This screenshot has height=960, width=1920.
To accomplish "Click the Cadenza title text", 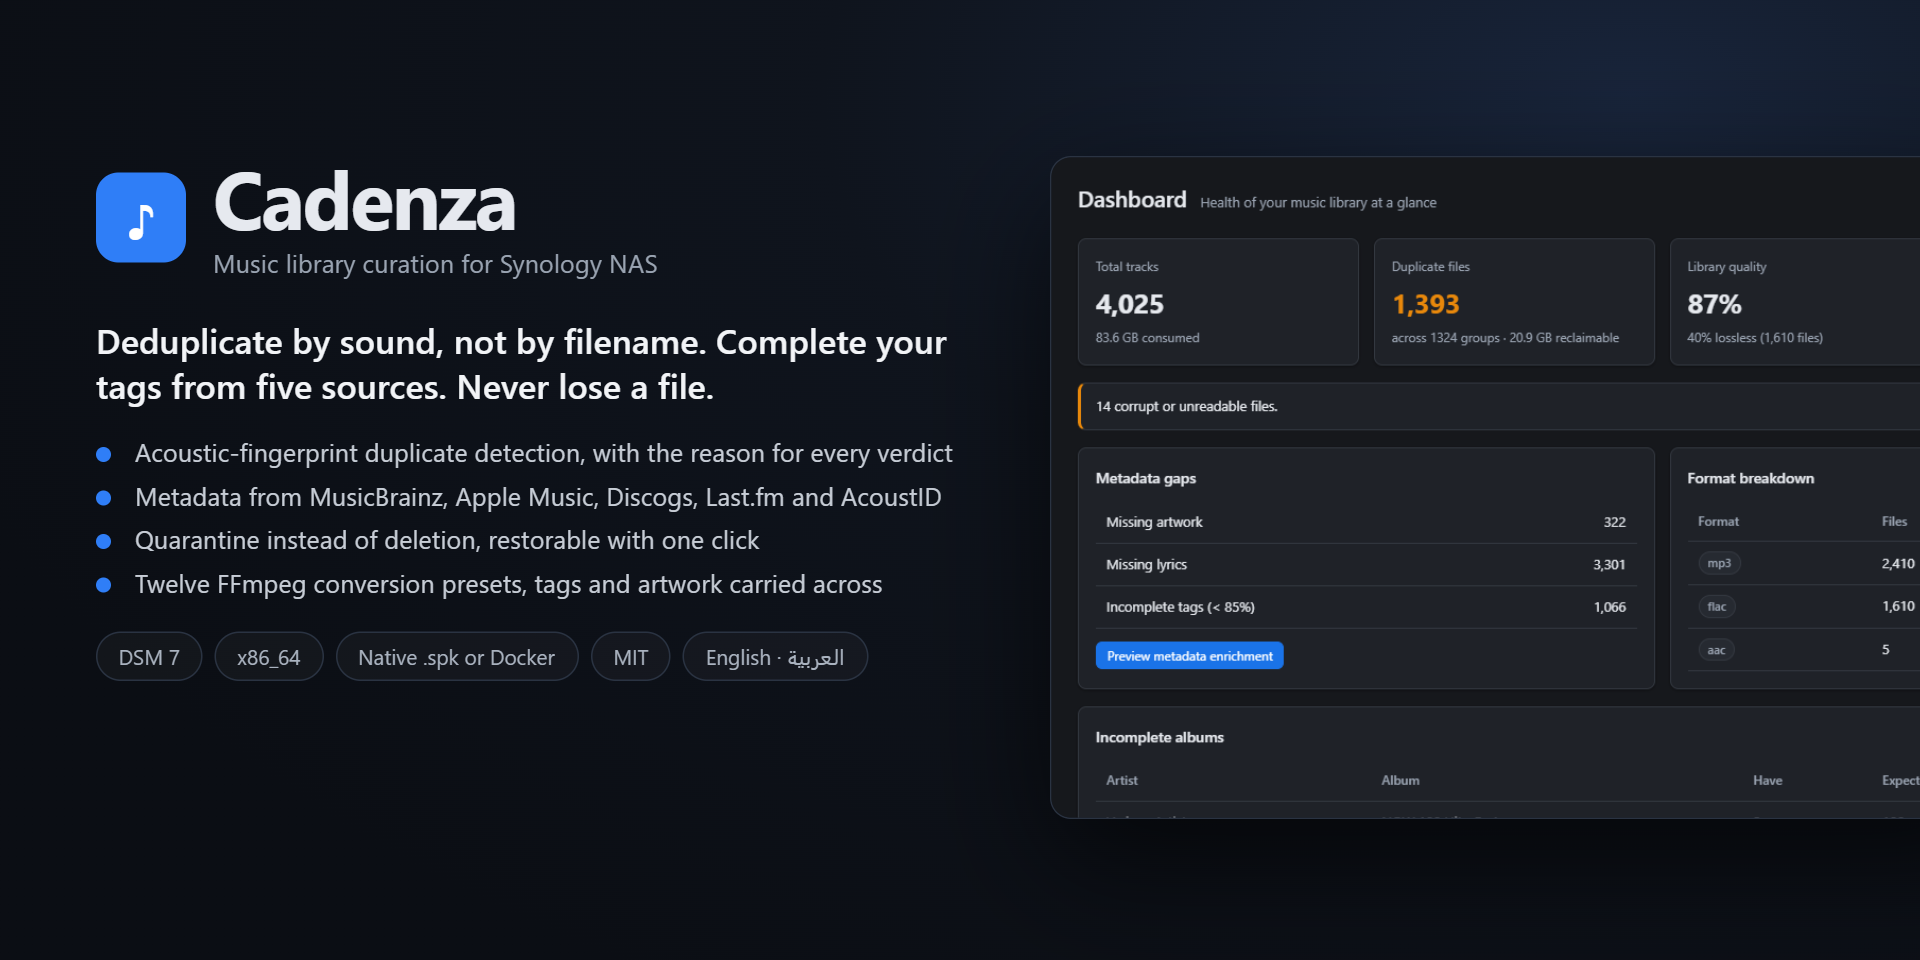I will click(365, 203).
